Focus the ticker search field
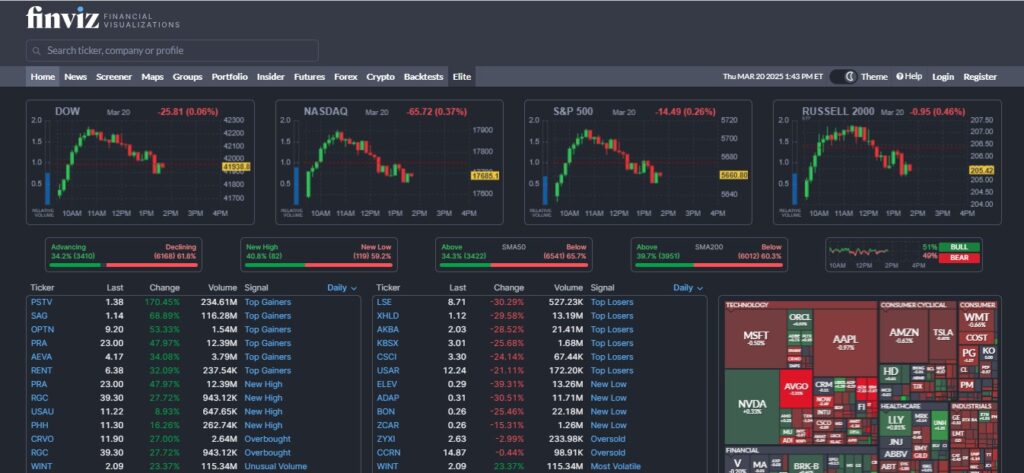The width and height of the screenshot is (1024, 473). [172, 51]
